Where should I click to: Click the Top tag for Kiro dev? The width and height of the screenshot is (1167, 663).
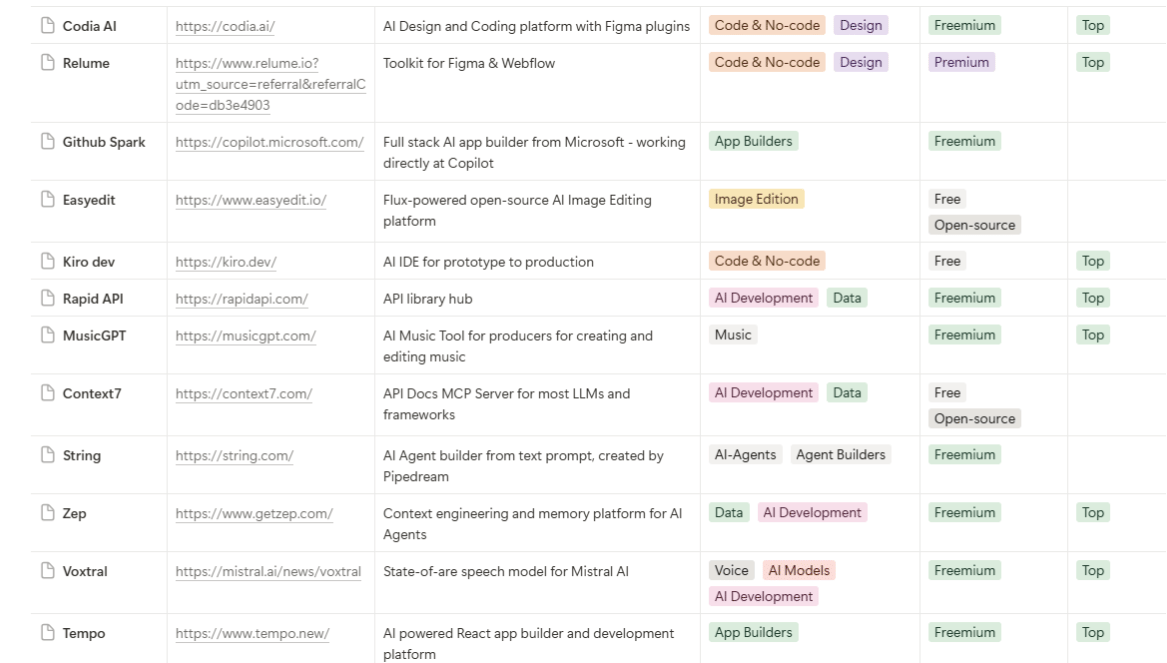(1092, 261)
